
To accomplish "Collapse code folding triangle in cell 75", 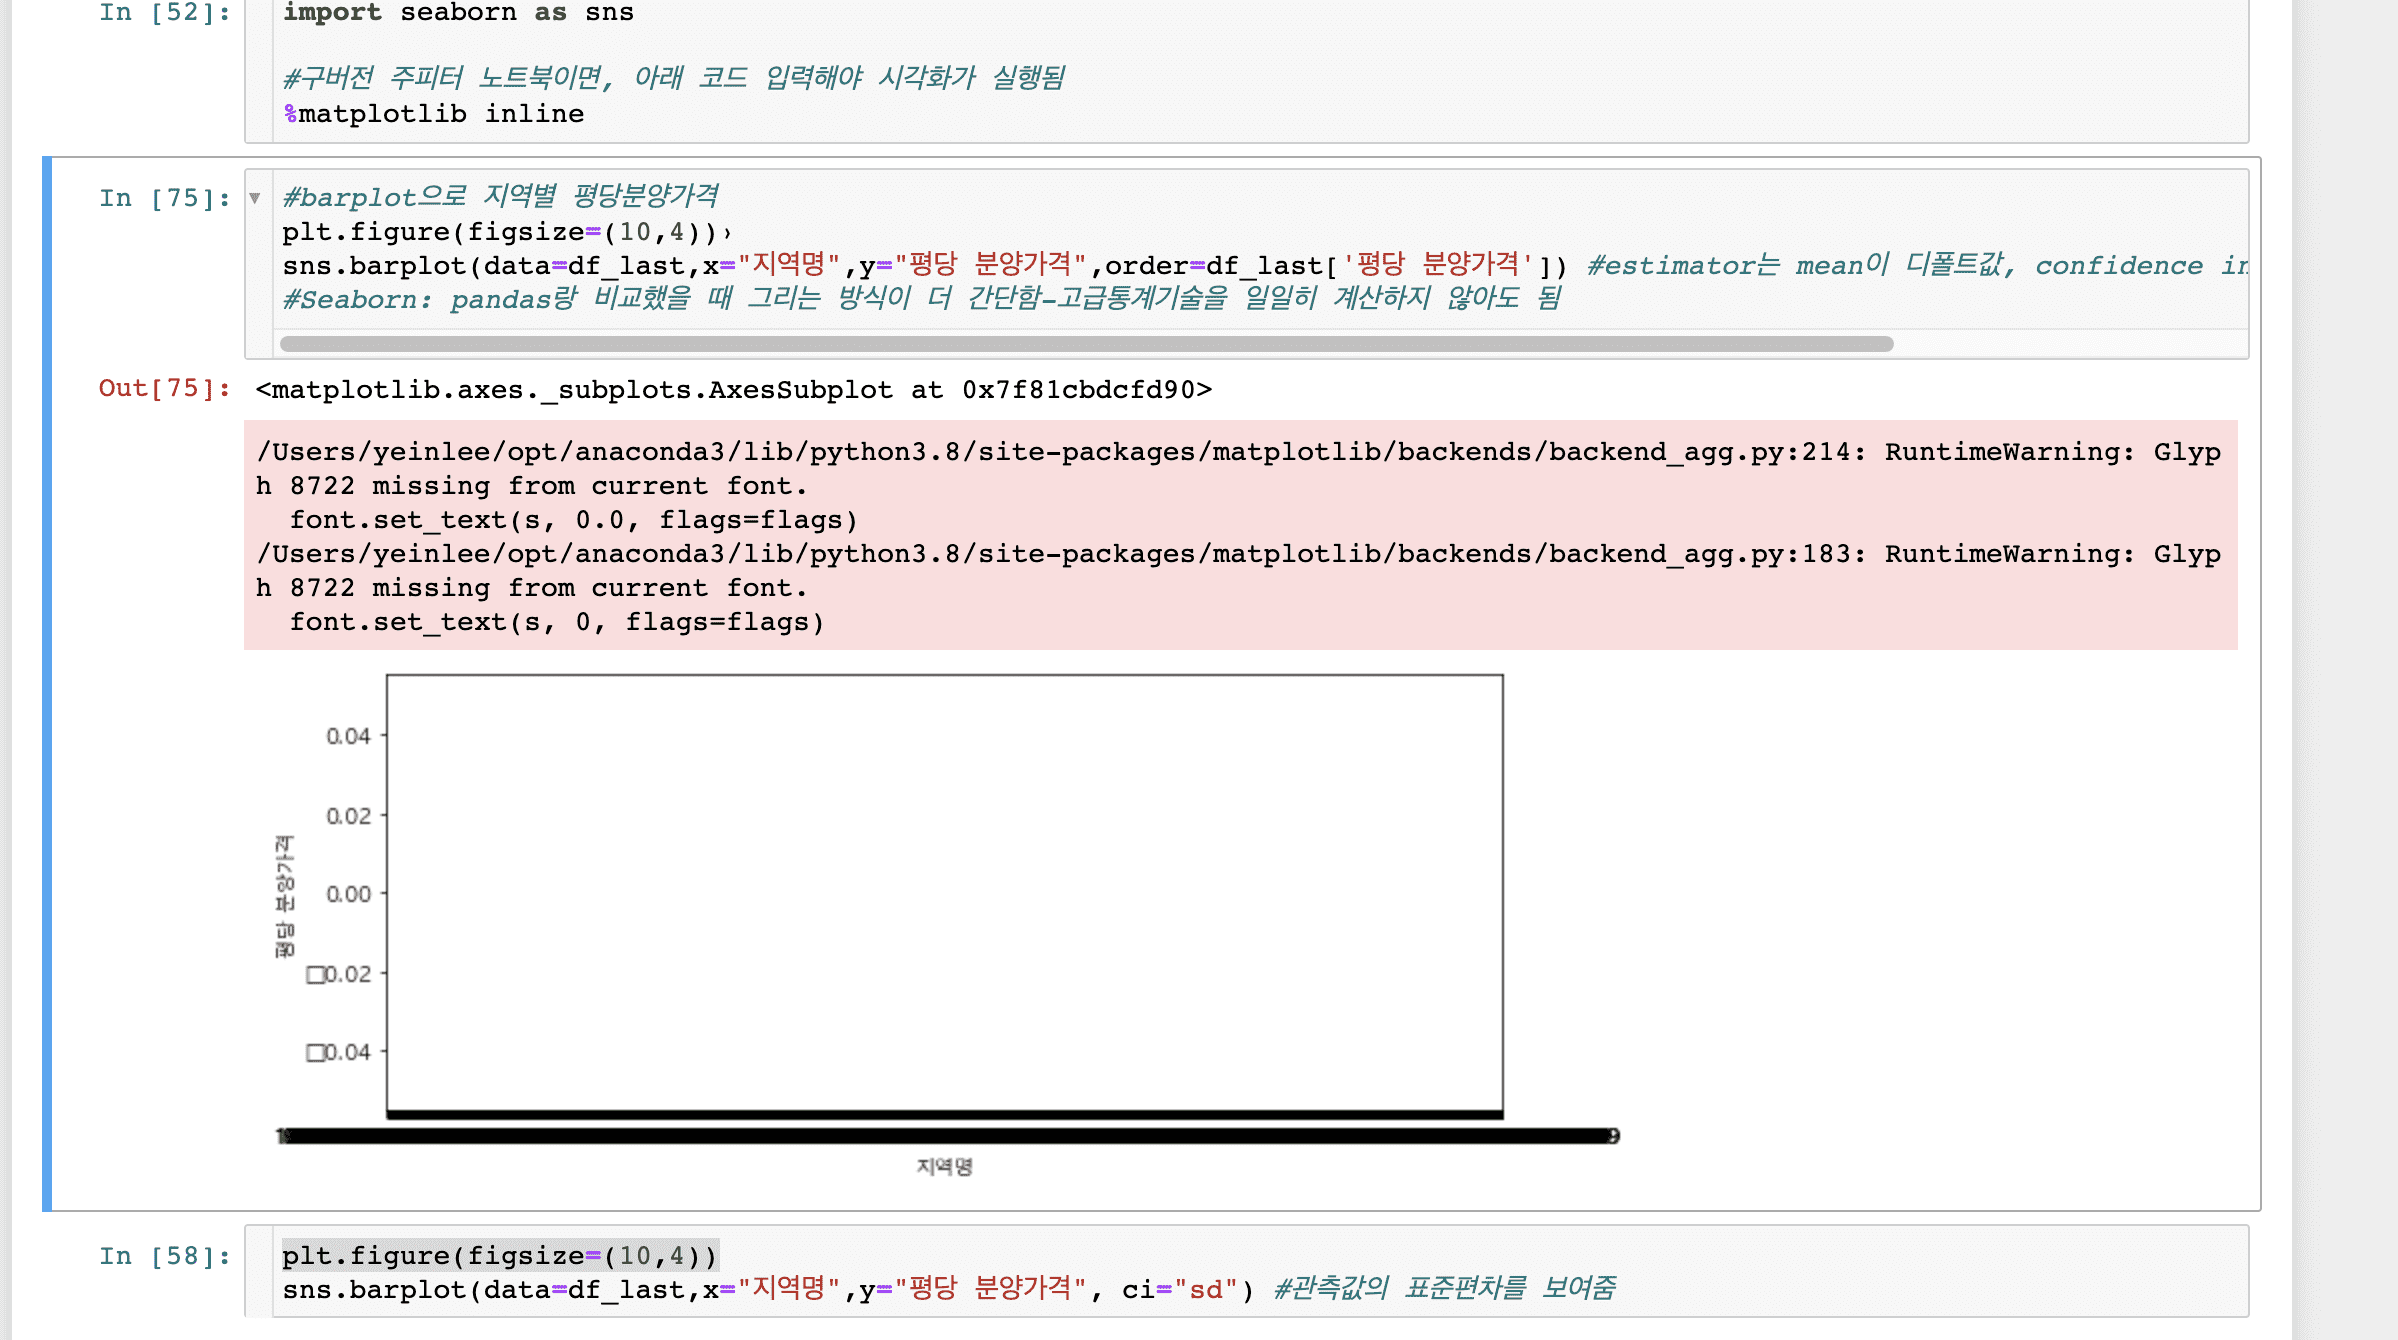I will (x=255, y=198).
